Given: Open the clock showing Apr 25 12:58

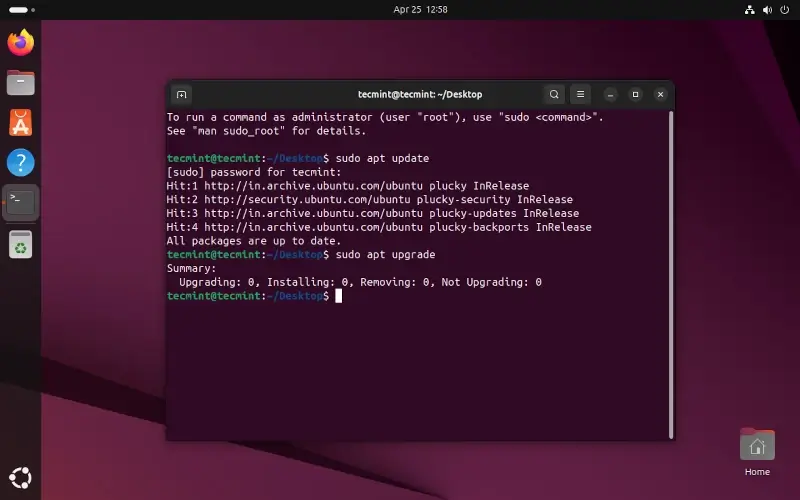Looking at the screenshot, I should (x=420, y=10).
